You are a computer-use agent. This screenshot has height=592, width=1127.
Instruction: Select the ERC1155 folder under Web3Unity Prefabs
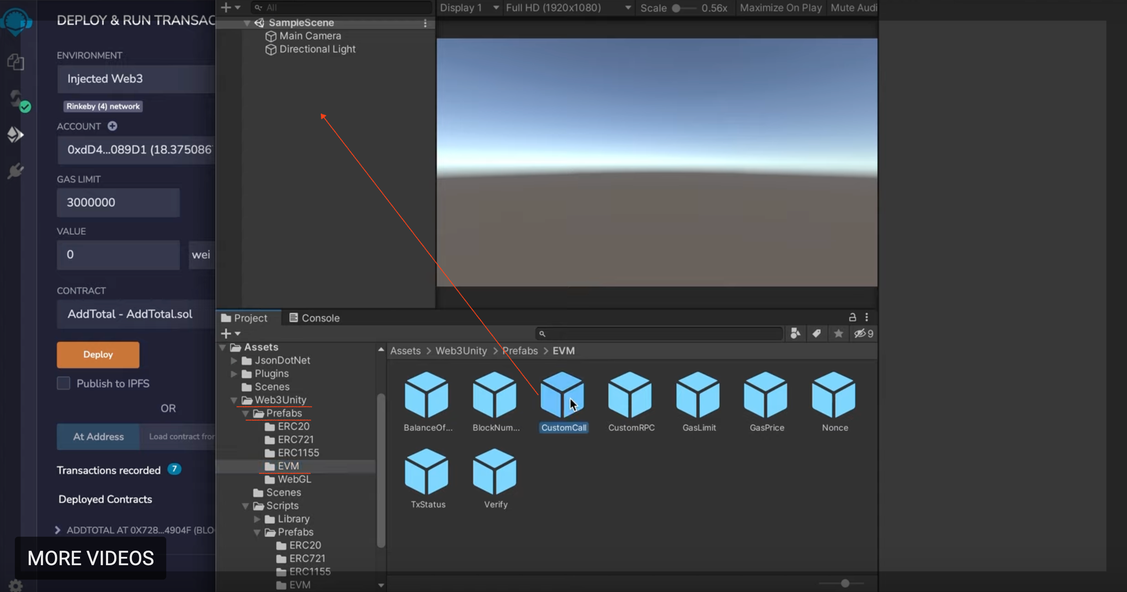click(x=291, y=453)
